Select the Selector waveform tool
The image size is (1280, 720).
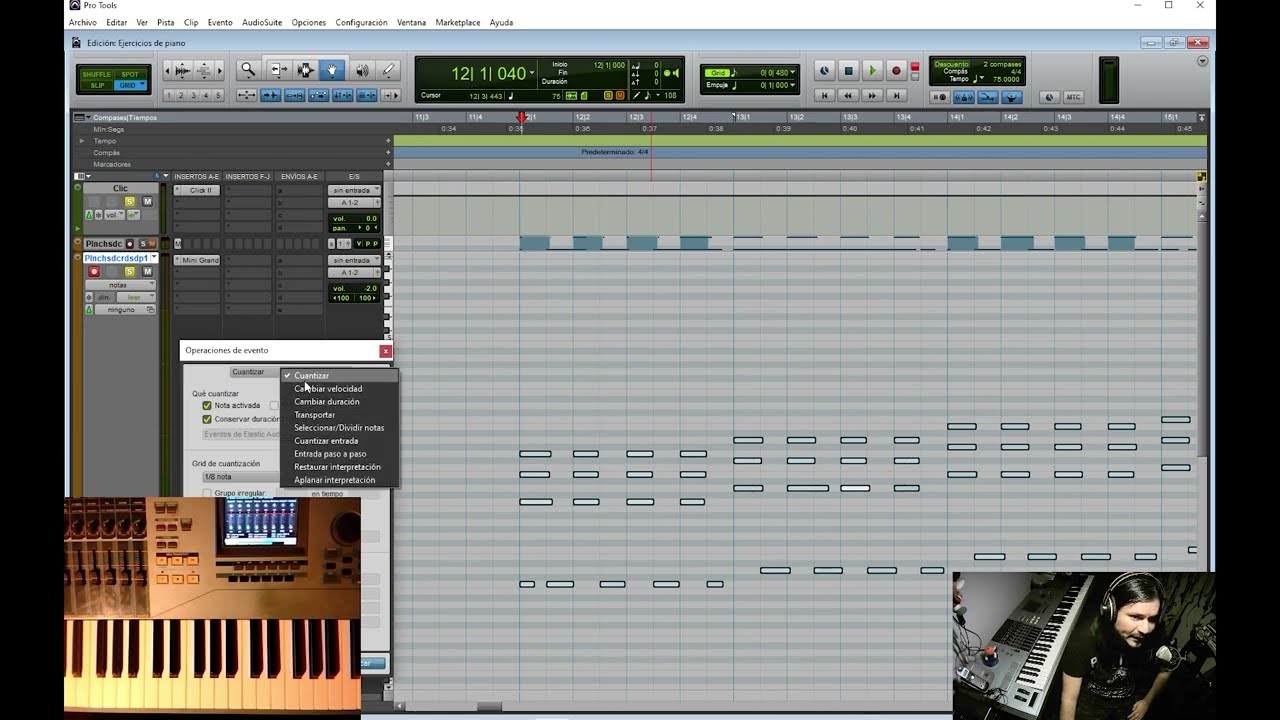pyautogui.click(x=306, y=70)
